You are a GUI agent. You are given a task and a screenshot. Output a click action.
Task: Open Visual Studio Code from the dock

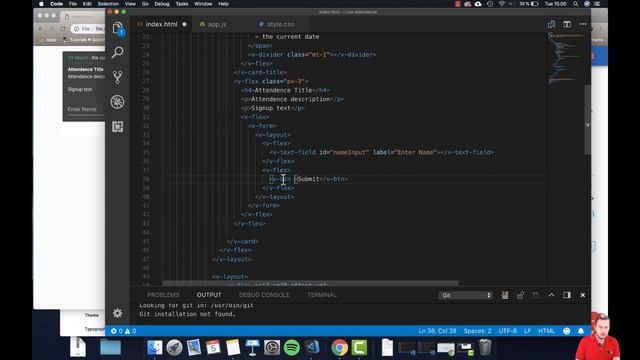tap(312, 347)
